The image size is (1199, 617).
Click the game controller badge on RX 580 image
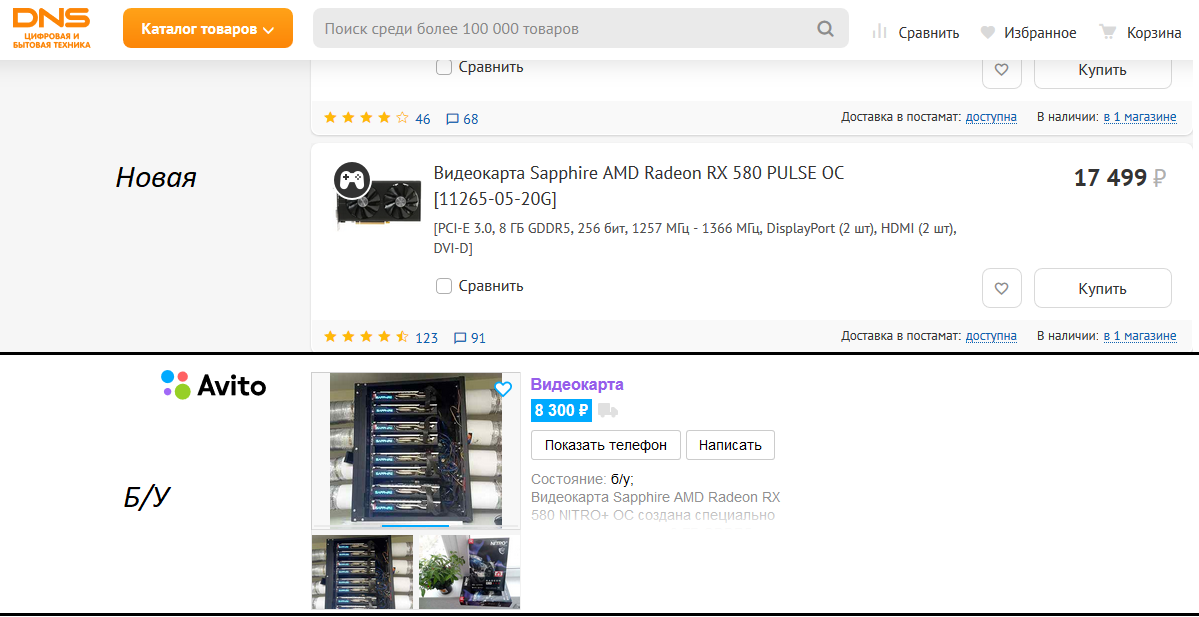[x=352, y=180]
